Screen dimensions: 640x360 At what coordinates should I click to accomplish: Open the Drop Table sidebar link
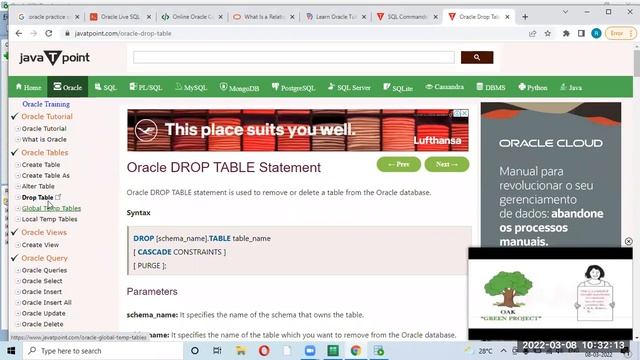coord(38,197)
